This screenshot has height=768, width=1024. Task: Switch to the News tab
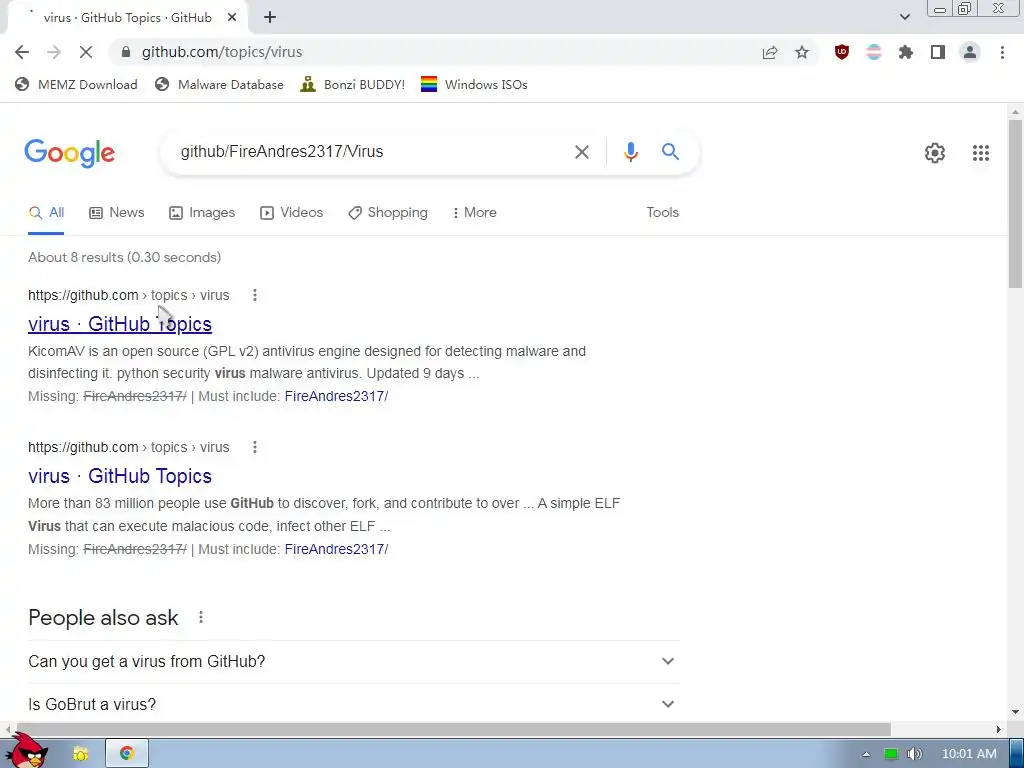click(117, 213)
